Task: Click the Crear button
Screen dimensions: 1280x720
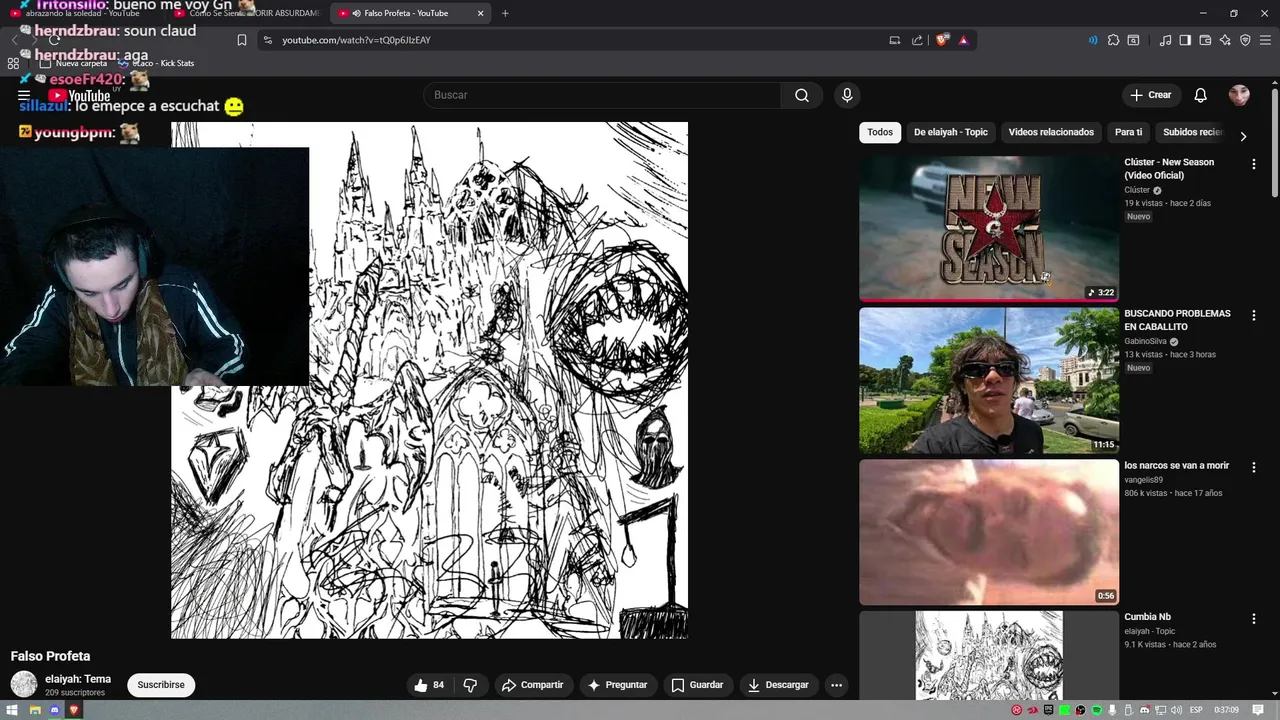Action: [x=1150, y=95]
